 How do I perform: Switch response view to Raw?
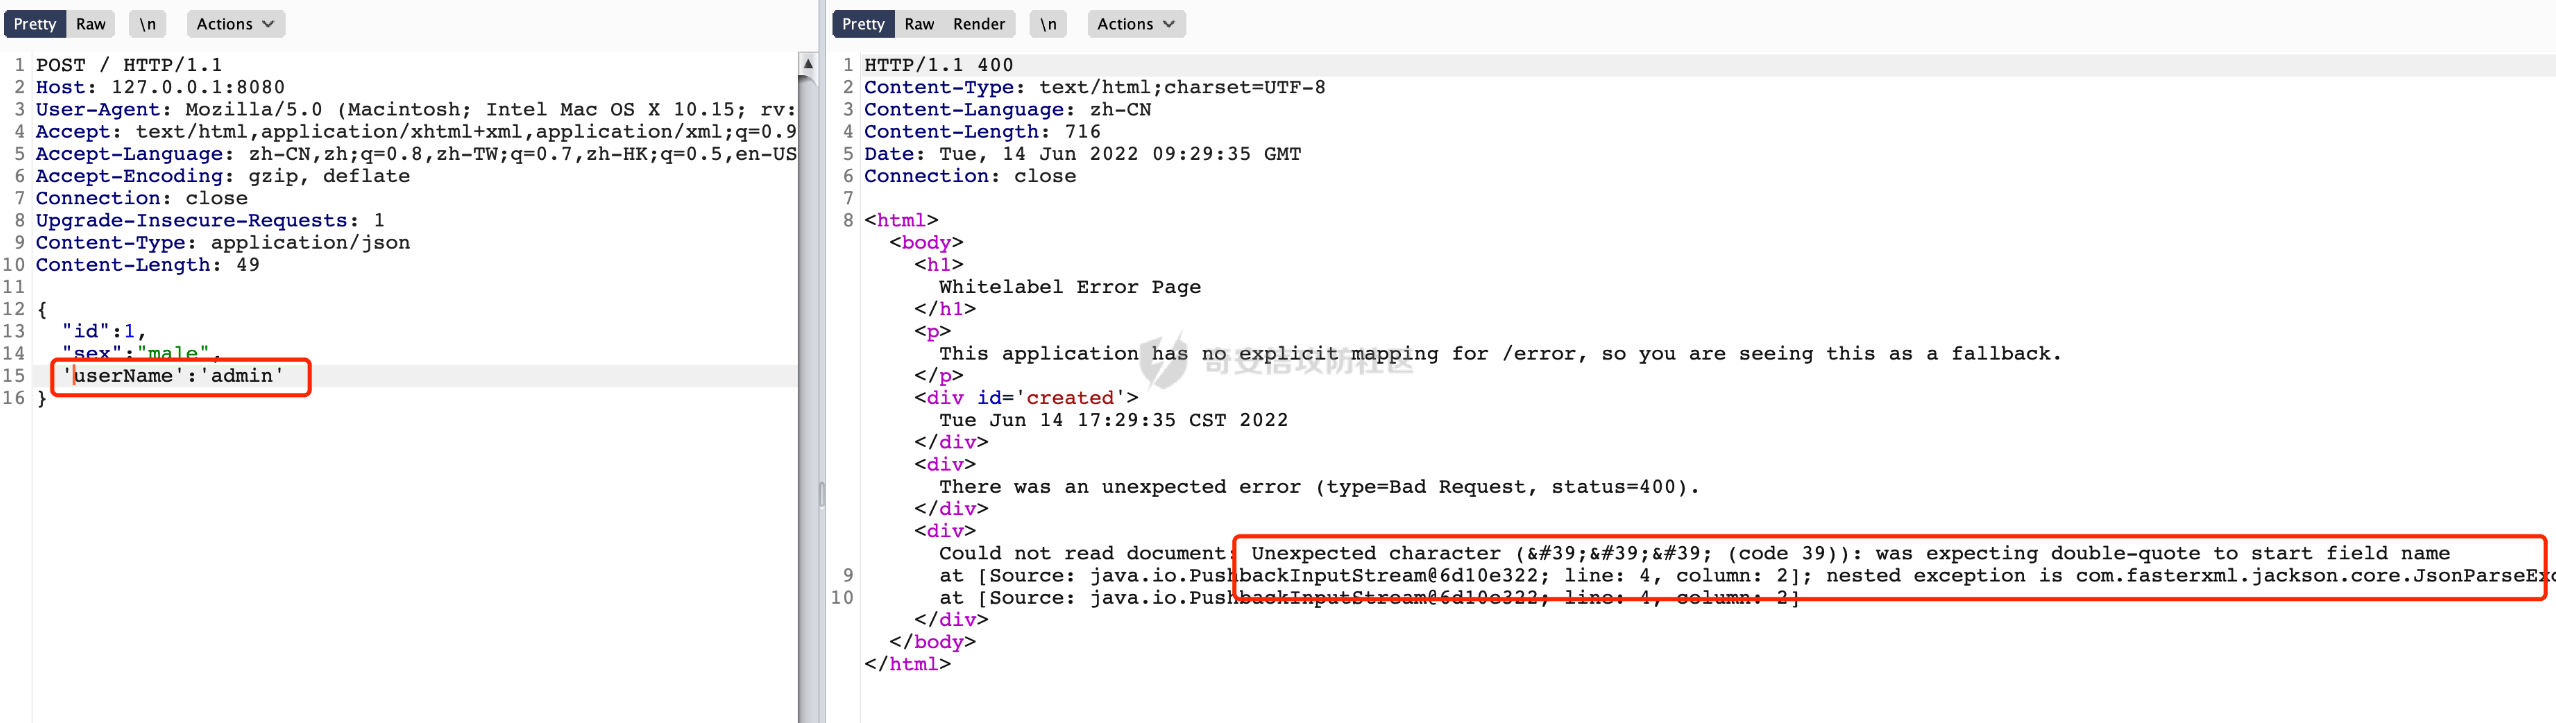click(x=919, y=24)
